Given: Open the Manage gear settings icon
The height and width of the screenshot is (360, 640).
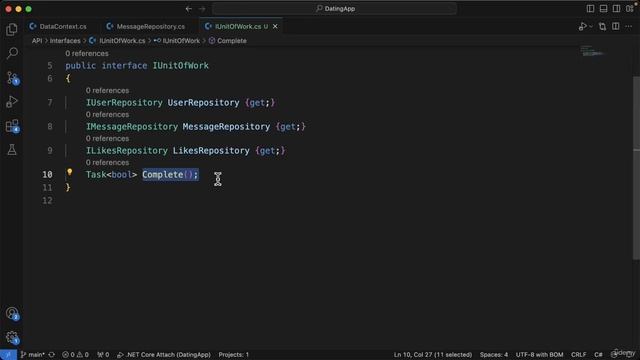Looking at the screenshot, I should 12,338.
